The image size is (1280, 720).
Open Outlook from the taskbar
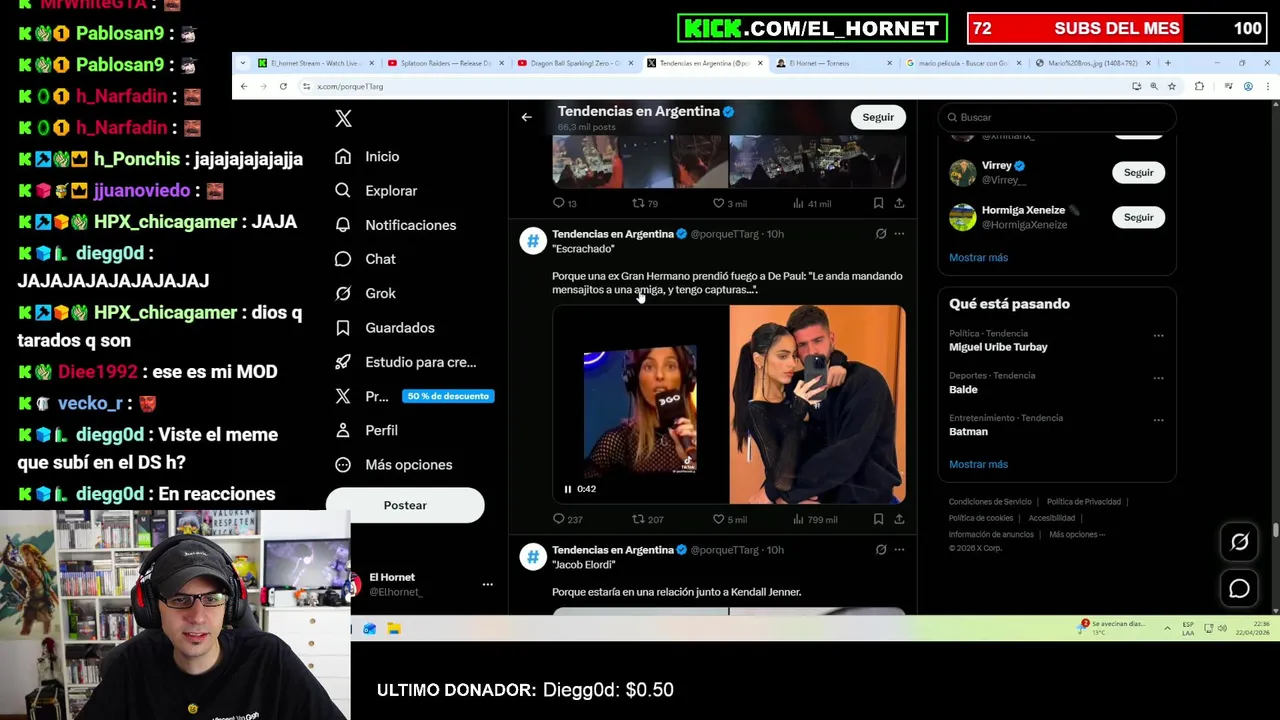370,629
